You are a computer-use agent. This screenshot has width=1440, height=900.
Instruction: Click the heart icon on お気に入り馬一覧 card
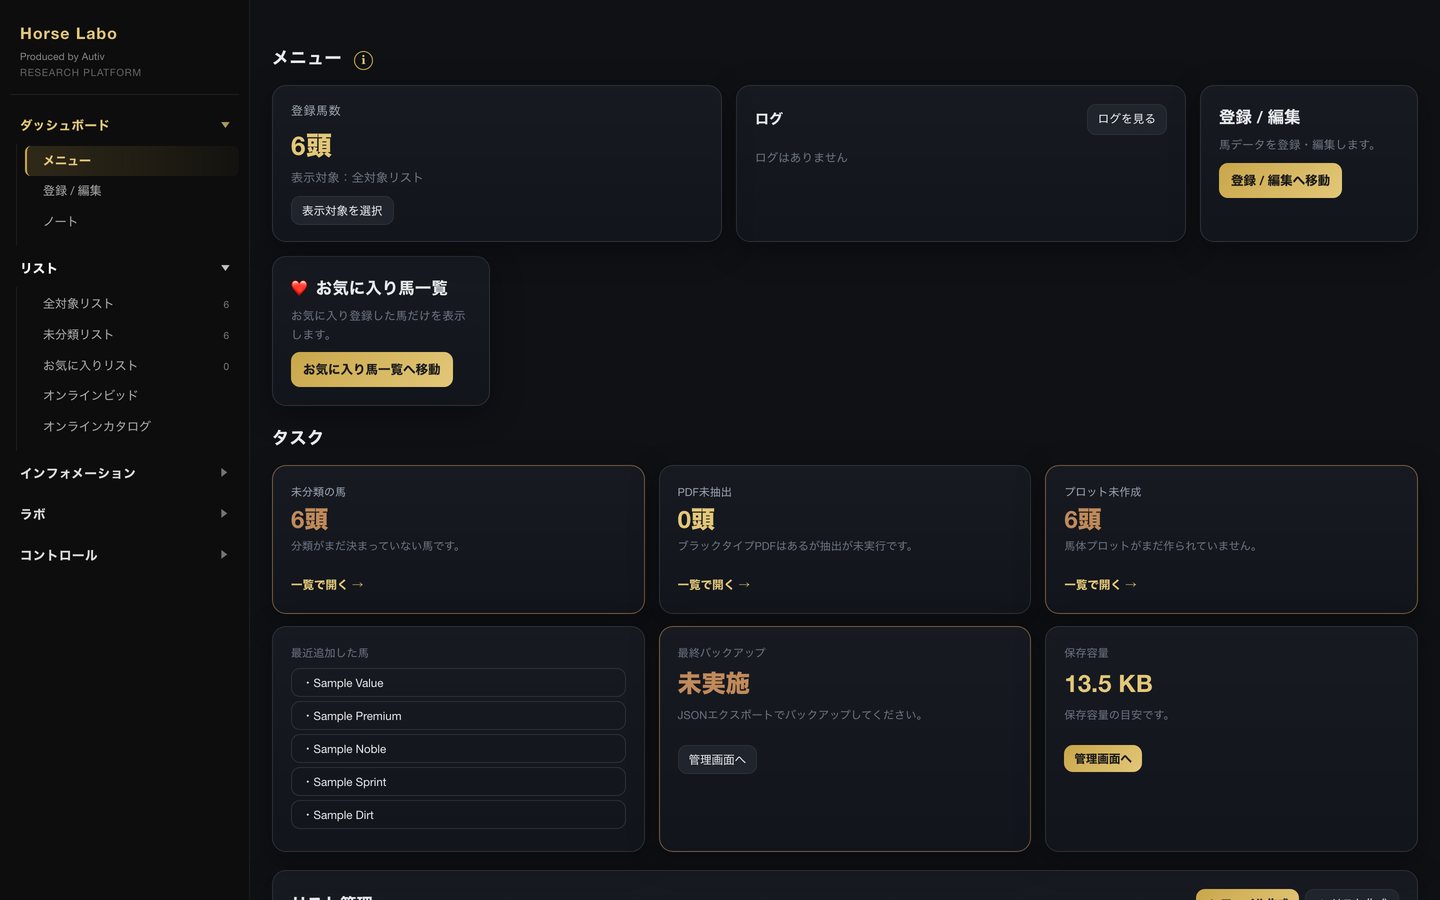(x=299, y=288)
